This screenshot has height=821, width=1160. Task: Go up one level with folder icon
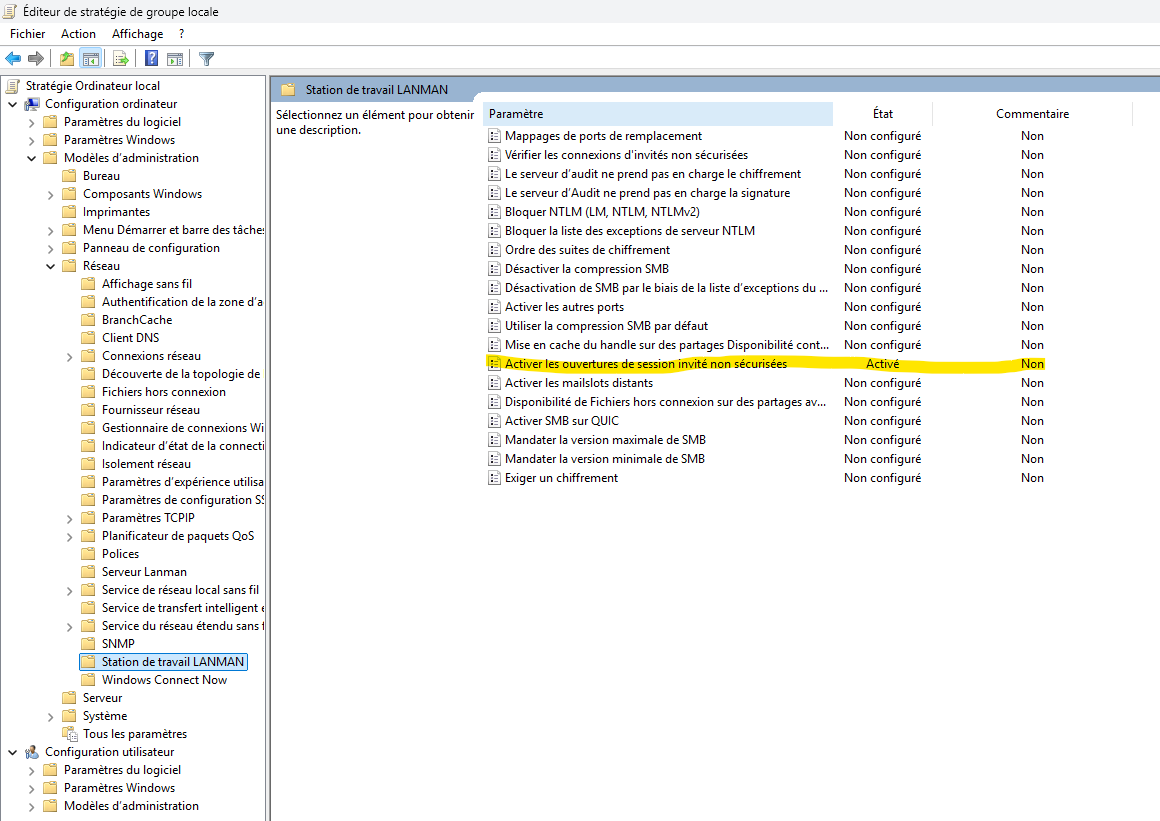point(67,58)
